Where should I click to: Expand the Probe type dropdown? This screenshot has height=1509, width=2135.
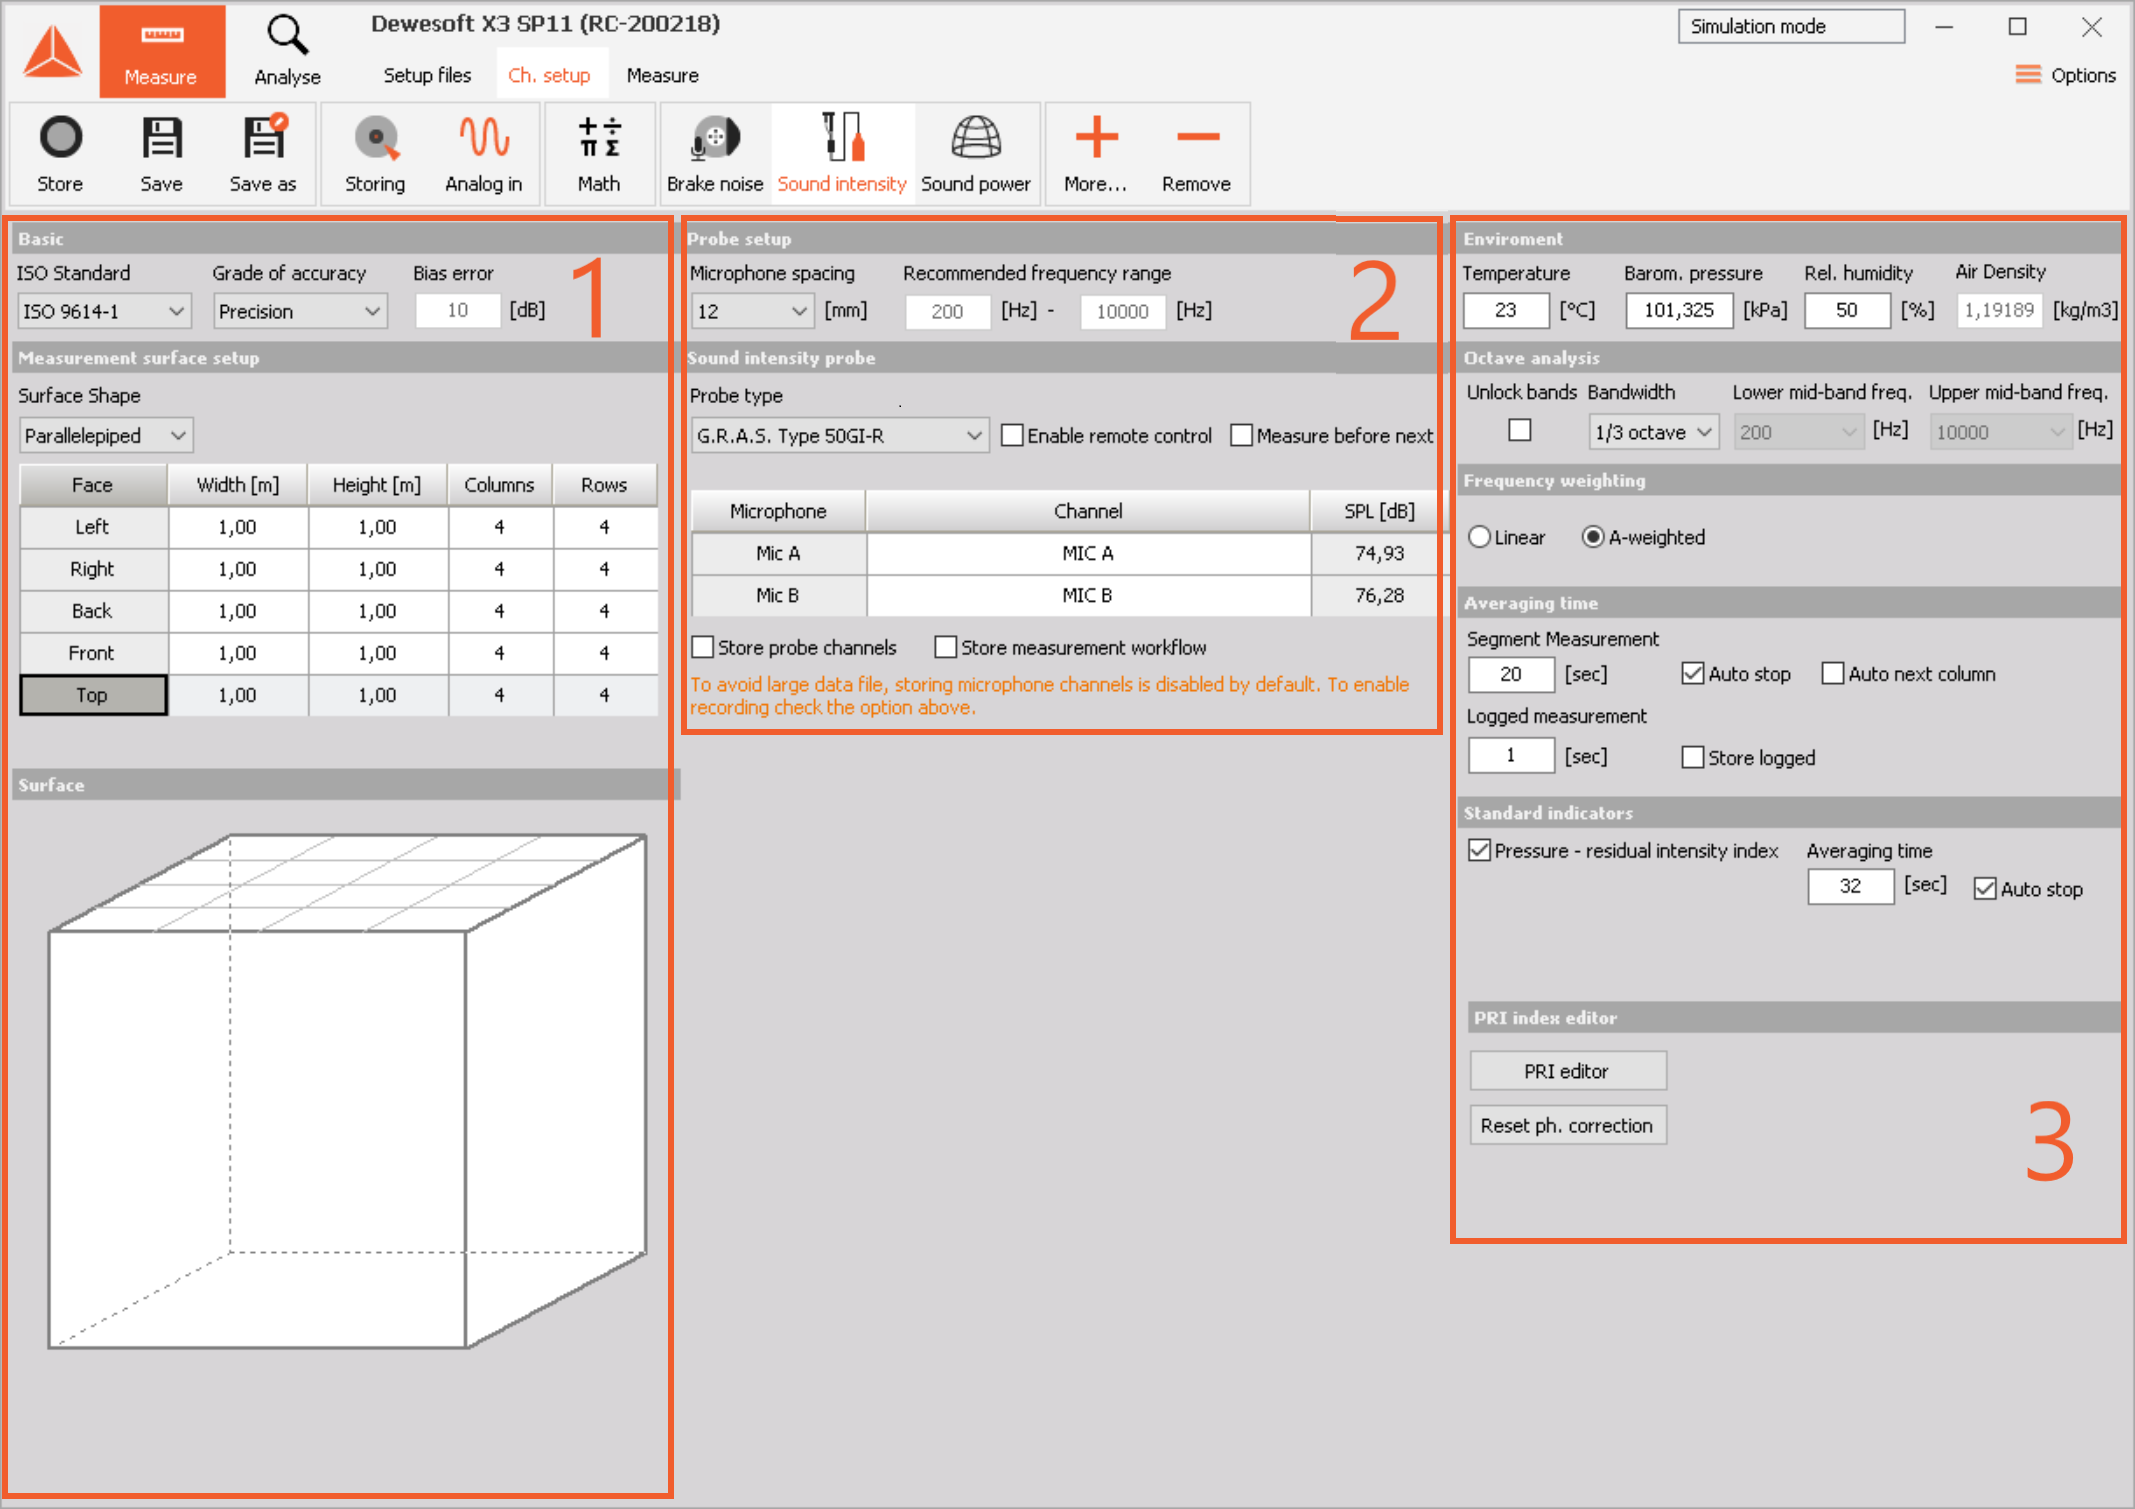[x=840, y=435]
